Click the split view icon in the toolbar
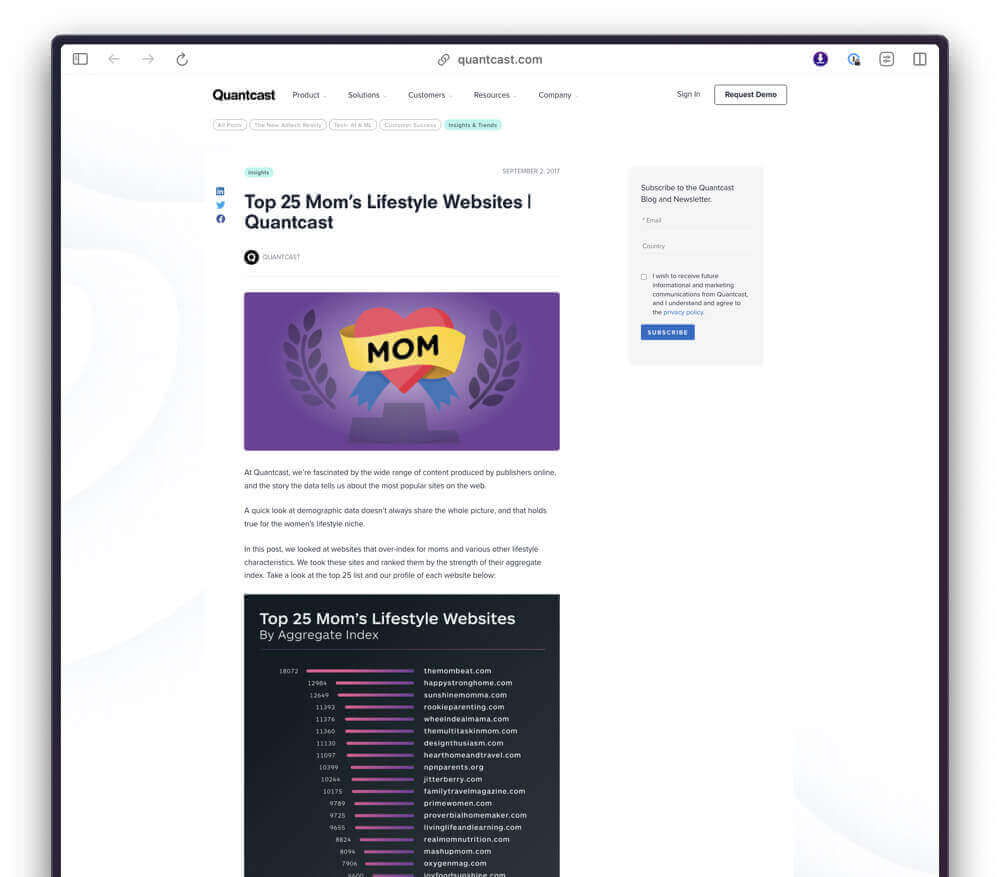This screenshot has width=1000, height=877. (920, 59)
